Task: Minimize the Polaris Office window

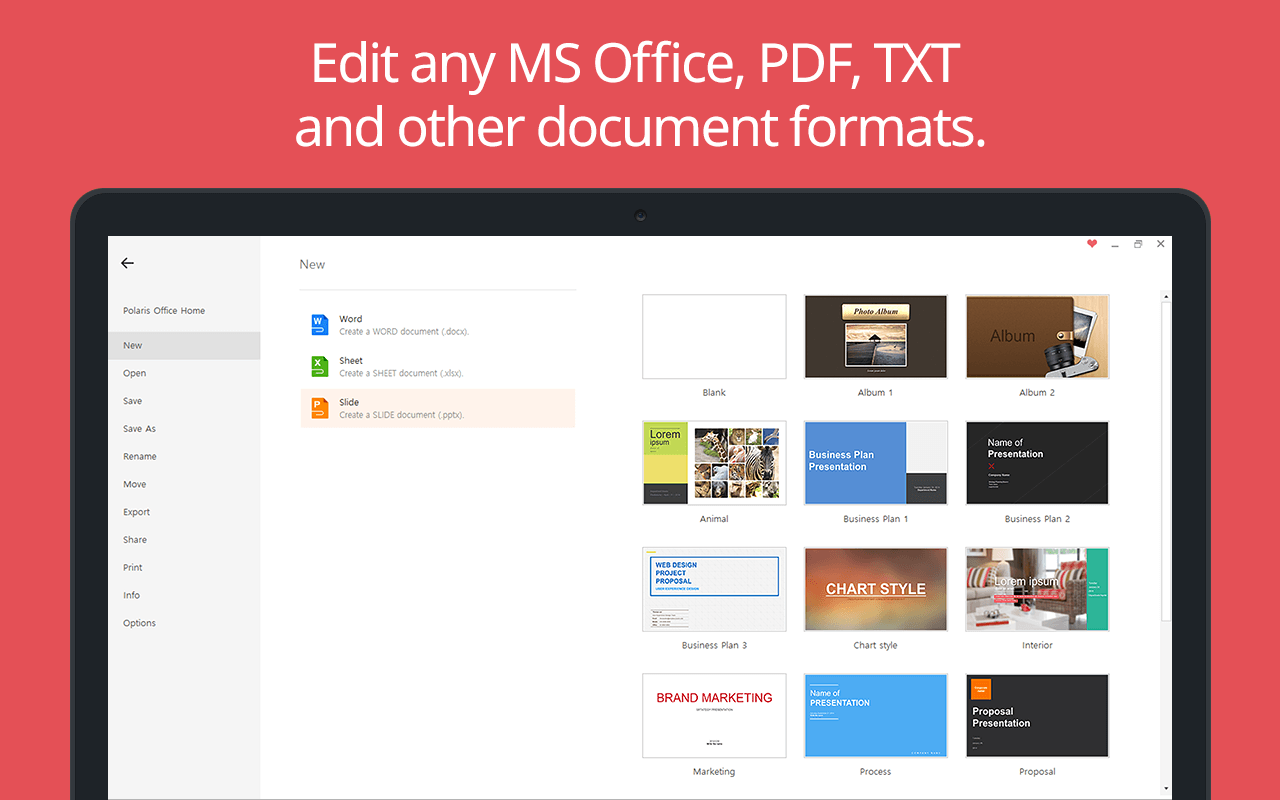Action: pos(1115,245)
